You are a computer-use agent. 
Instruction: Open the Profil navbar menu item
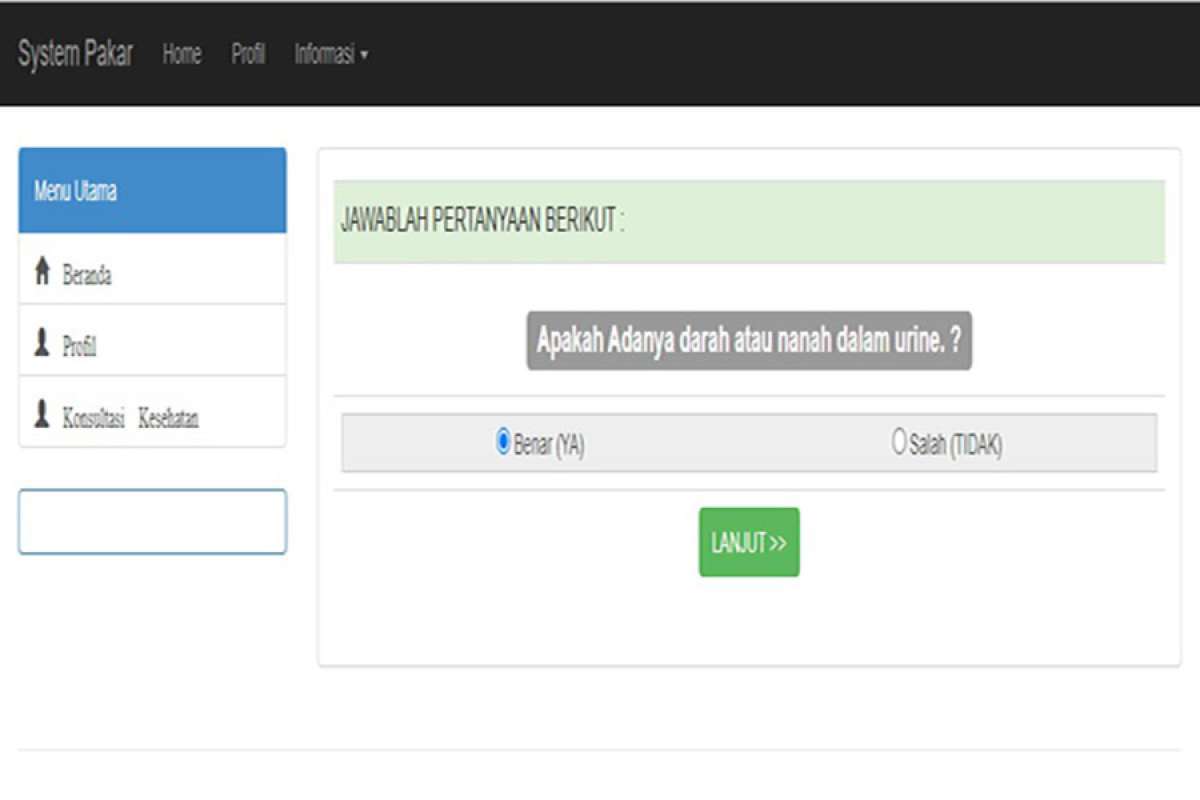click(248, 55)
